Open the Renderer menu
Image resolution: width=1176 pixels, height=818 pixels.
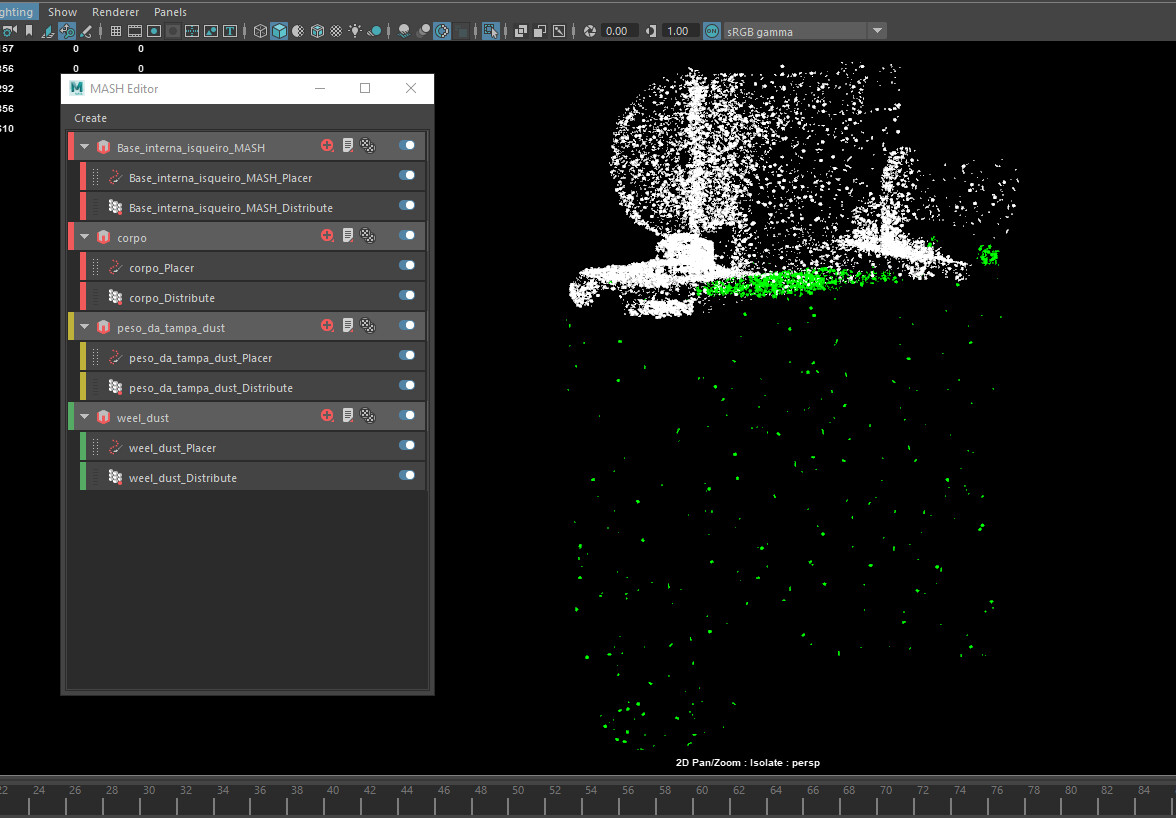coord(115,11)
